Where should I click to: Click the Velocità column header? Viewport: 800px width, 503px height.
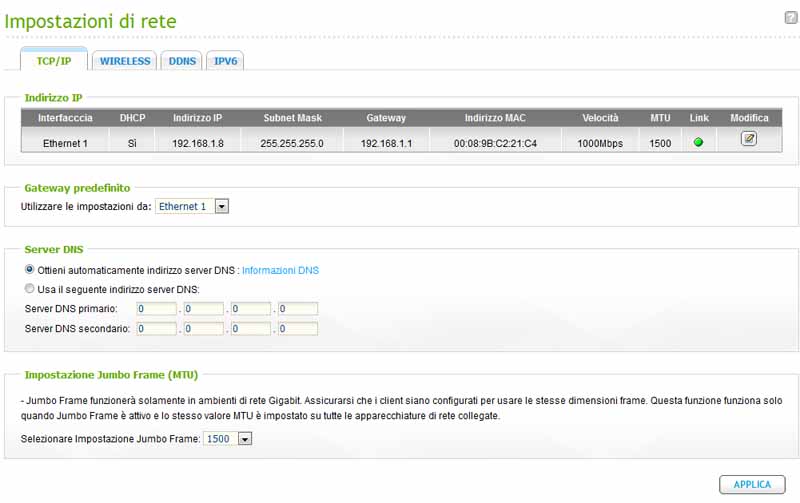coord(601,118)
